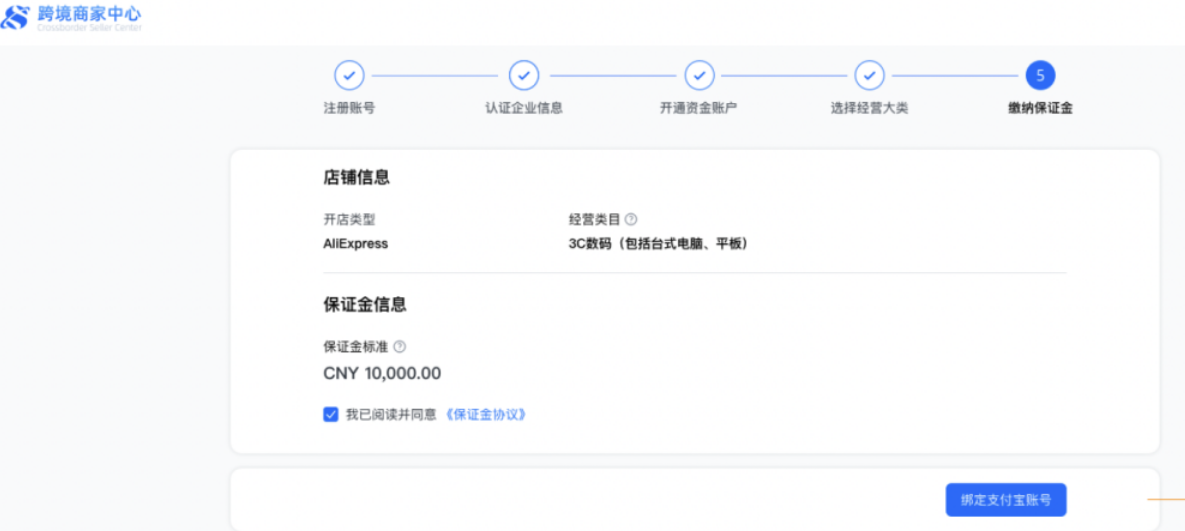This screenshot has height=531, width=1185.
Task: Uncheck the 我已阅读并同意 checkbox
Action: tap(330, 414)
